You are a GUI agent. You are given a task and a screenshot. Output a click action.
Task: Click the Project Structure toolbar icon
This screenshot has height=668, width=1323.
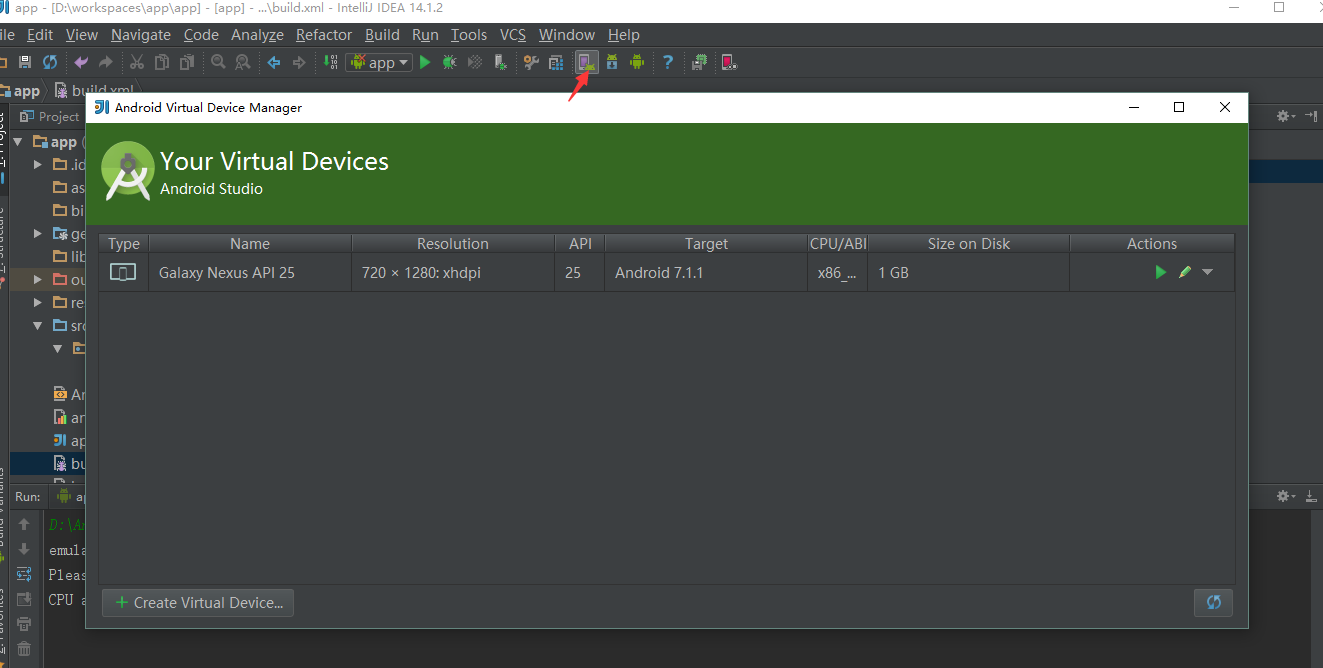click(556, 62)
